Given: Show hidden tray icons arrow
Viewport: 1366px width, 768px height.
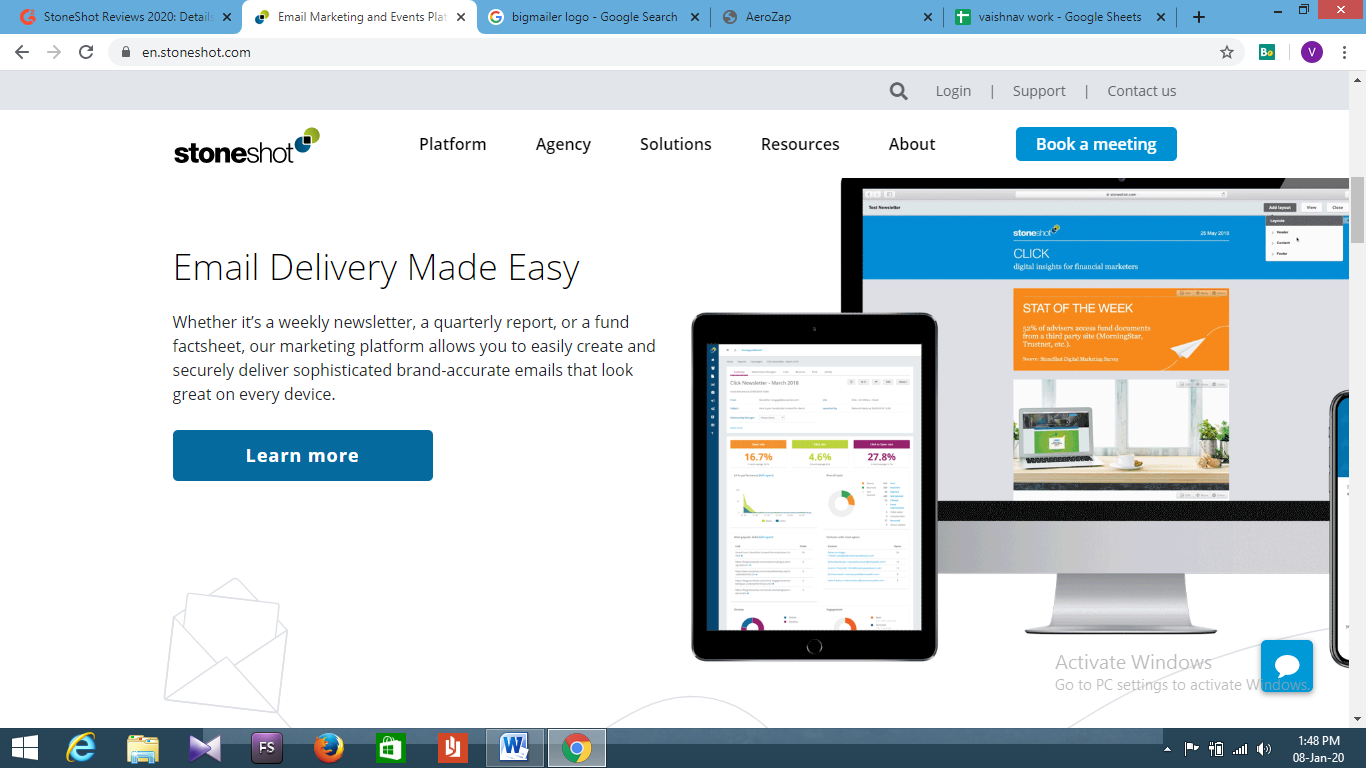Looking at the screenshot, I should [1167, 749].
